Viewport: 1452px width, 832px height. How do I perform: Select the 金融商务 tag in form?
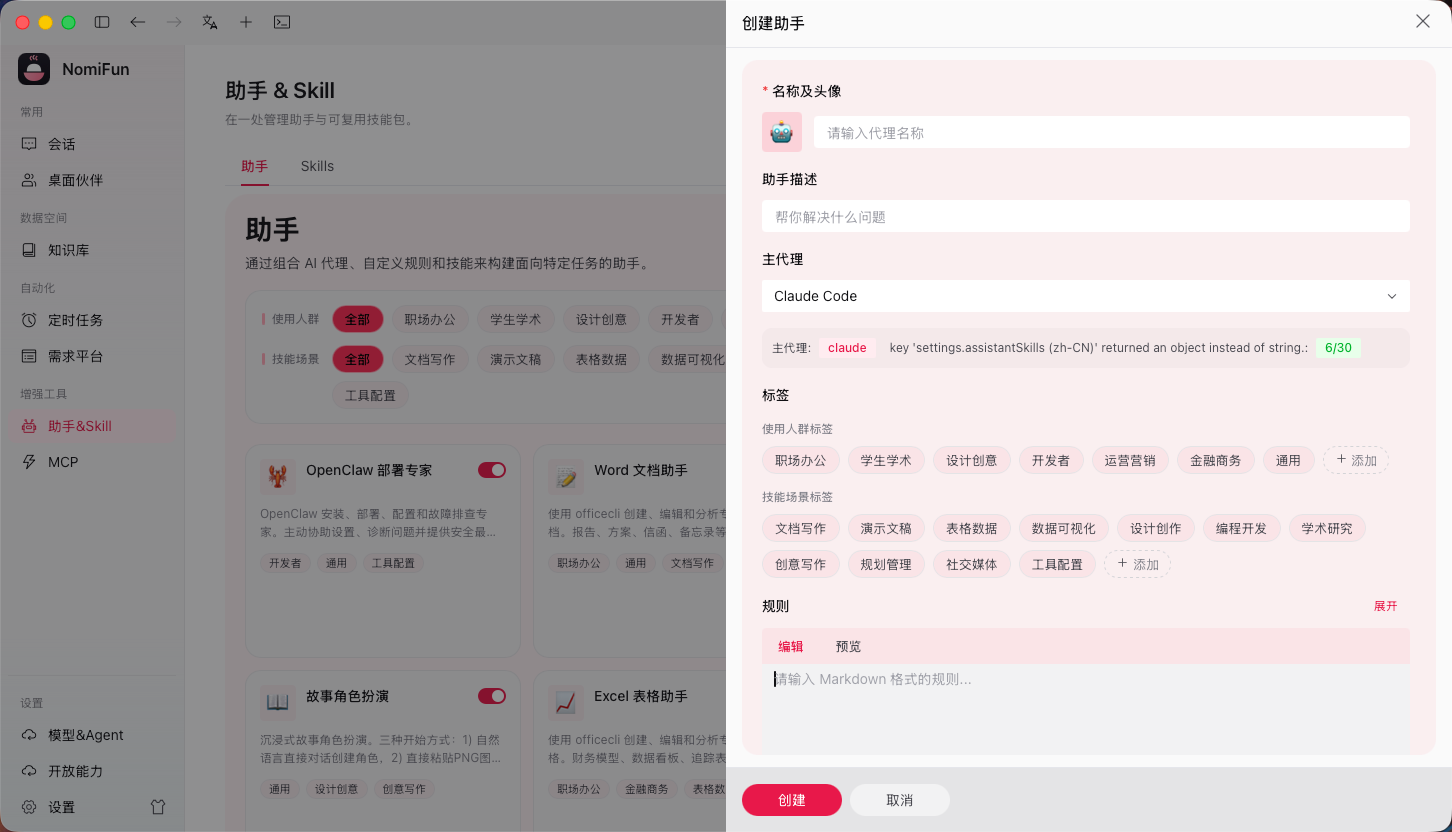(x=1216, y=460)
